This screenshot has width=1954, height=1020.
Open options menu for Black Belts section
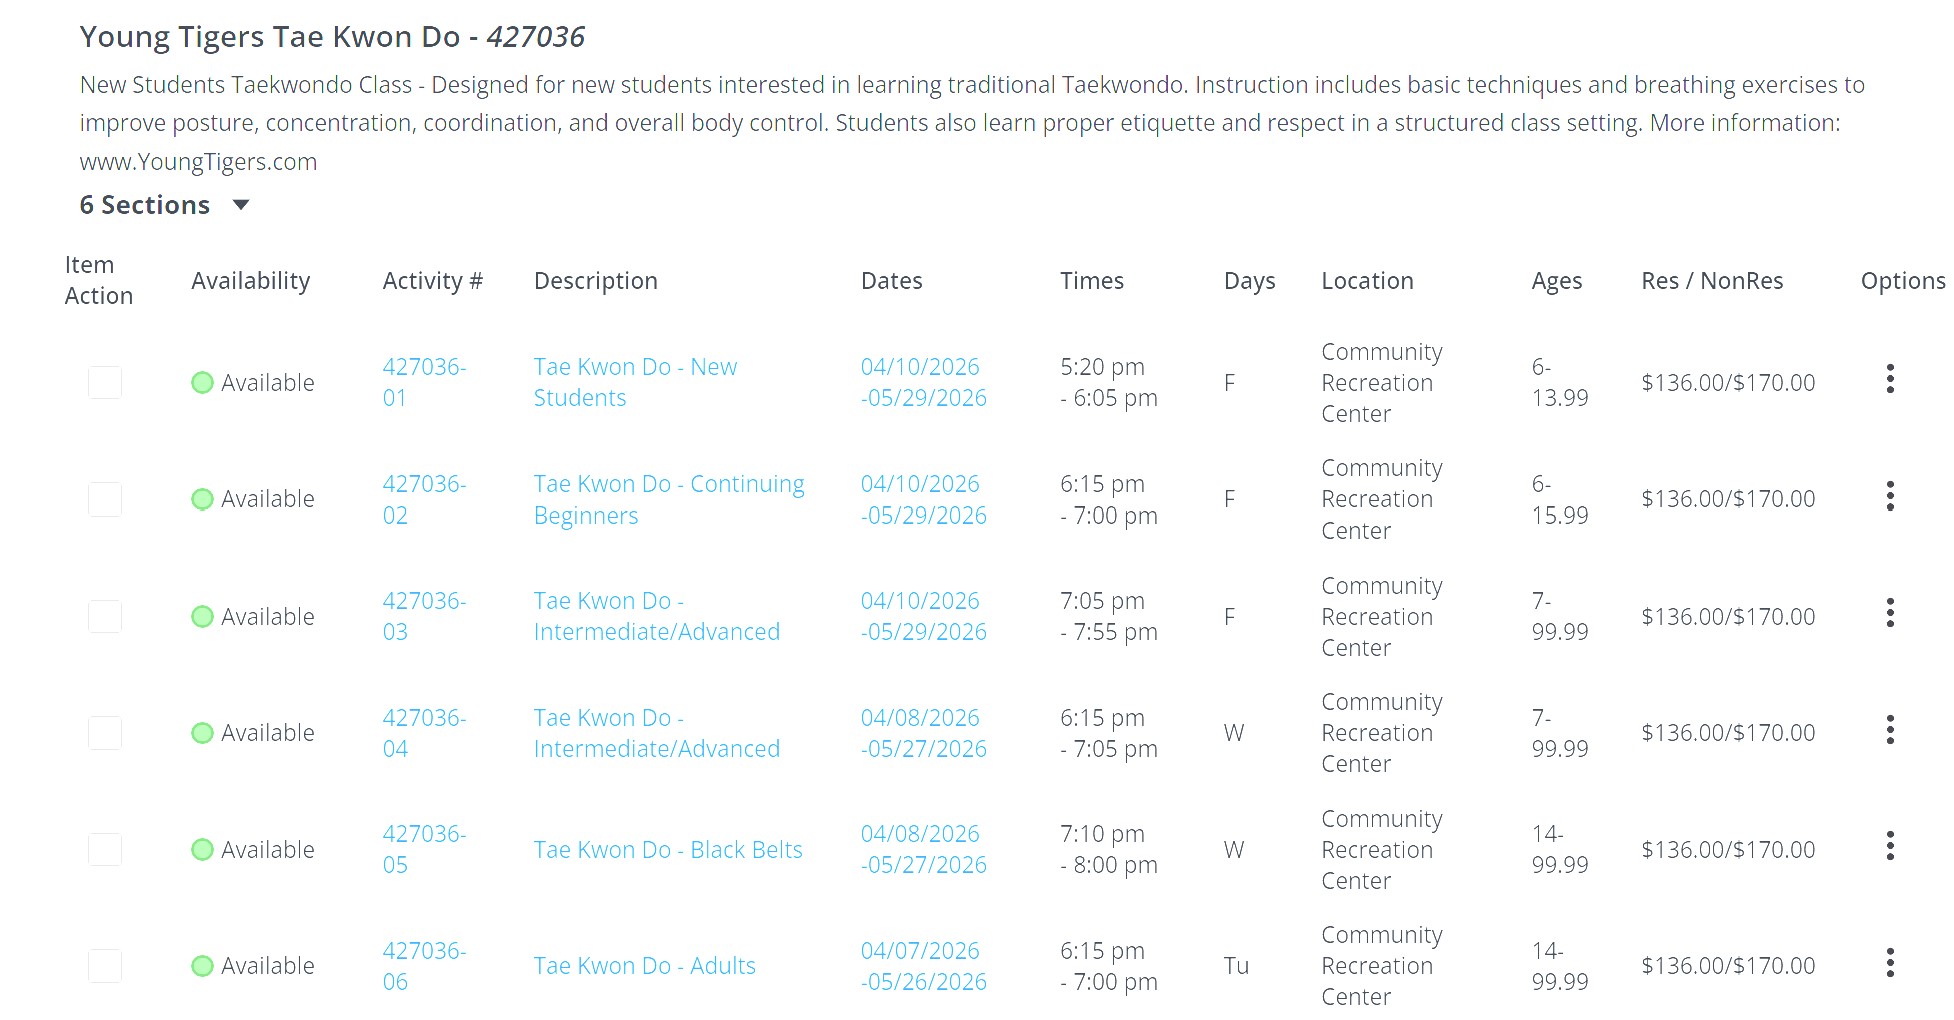(x=1889, y=847)
